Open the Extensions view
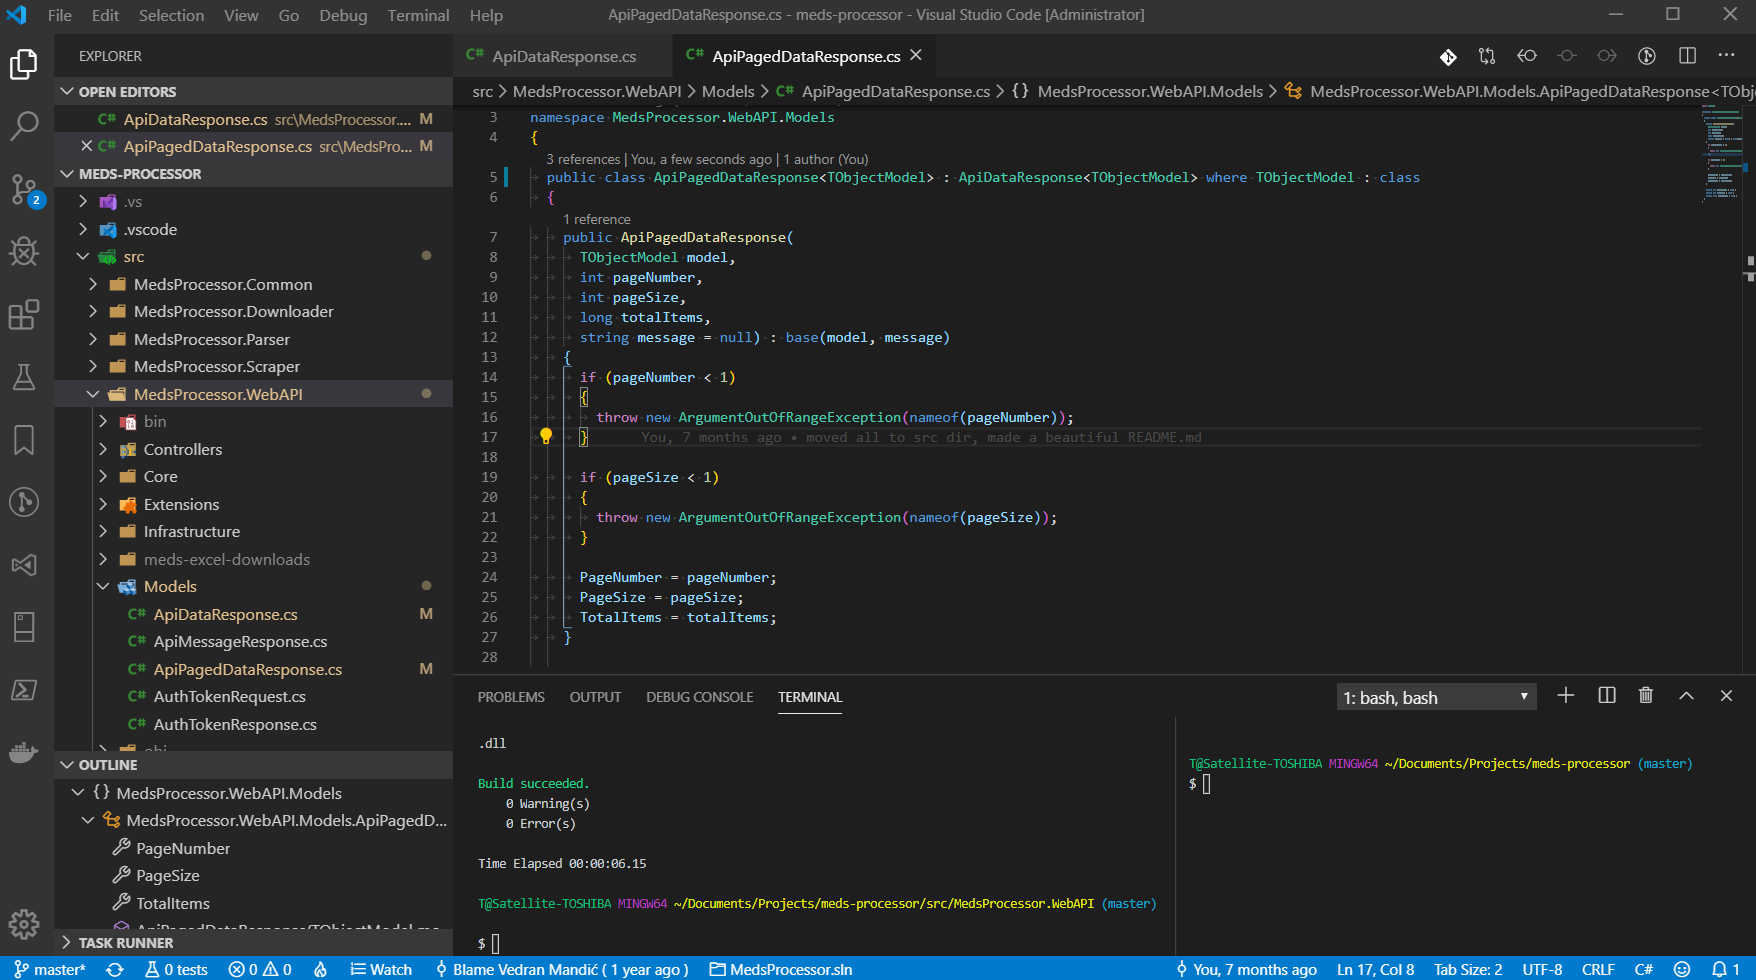The image size is (1756, 980). click(x=24, y=314)
